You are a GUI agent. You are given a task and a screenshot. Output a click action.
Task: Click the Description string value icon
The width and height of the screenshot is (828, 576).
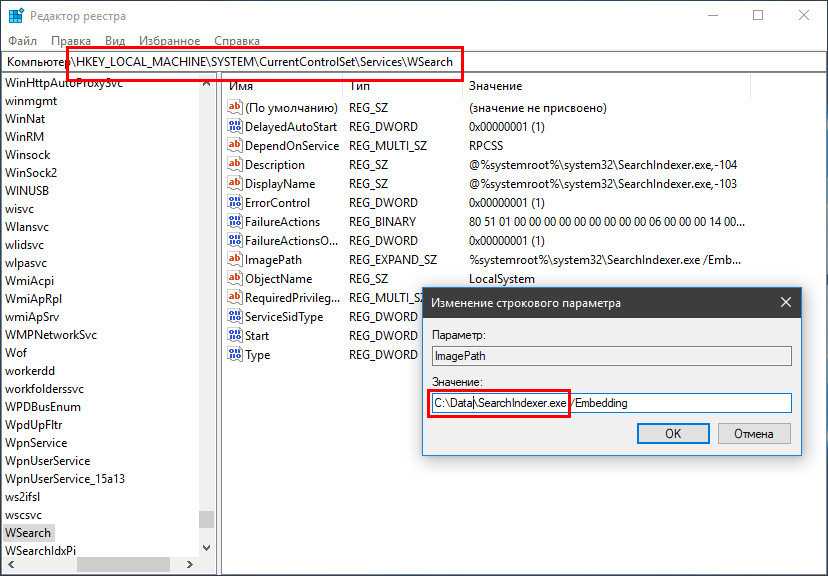coord(236,165)
